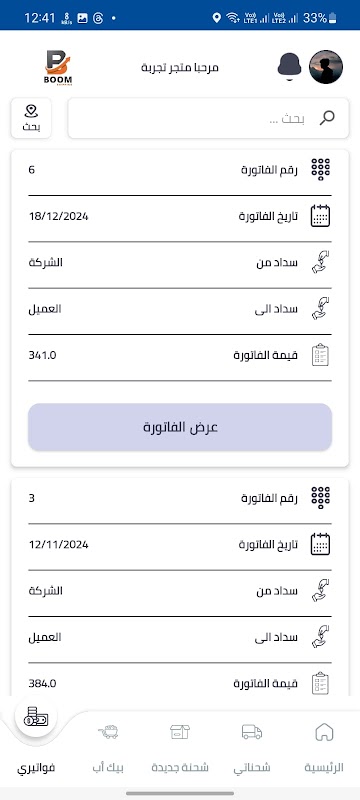Switch to شحناتي shipments tab
Viewport: 360px width, 800px height.
252,748
